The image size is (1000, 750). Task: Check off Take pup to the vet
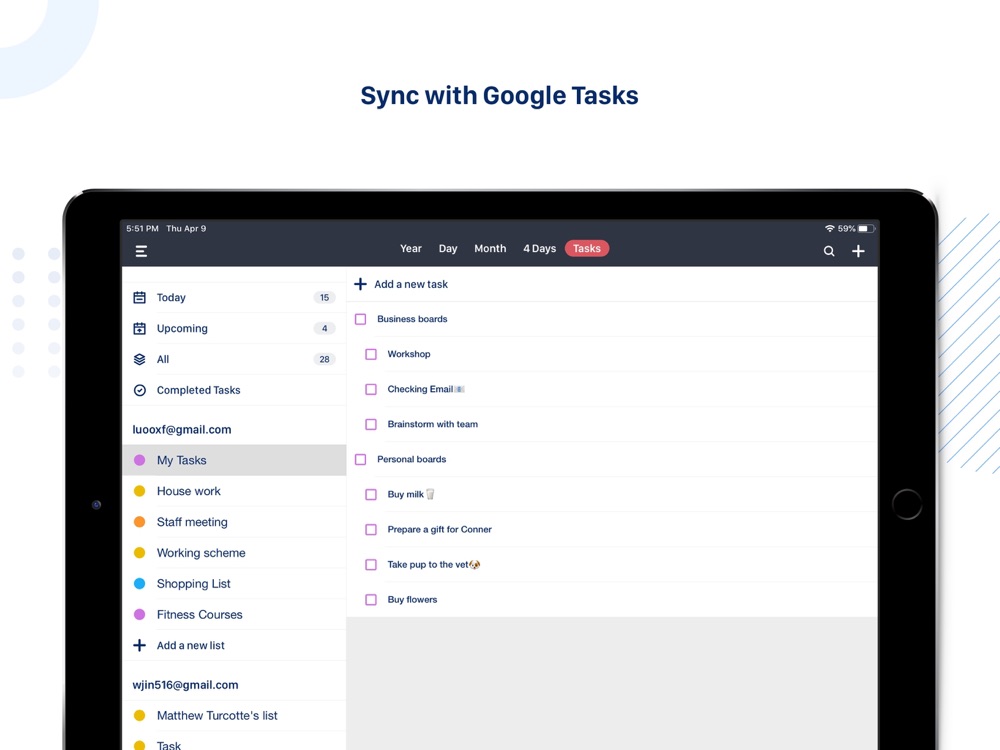point(371,565)
